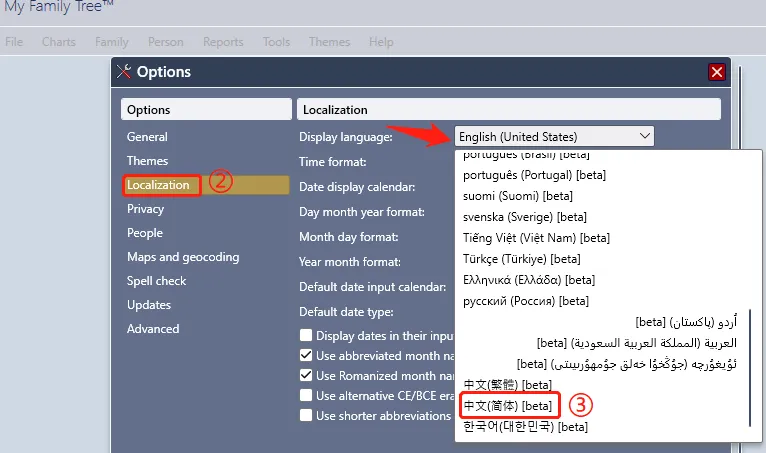Screen dimensions: 766x453
Task: Open the File menu
Action: 14,42
